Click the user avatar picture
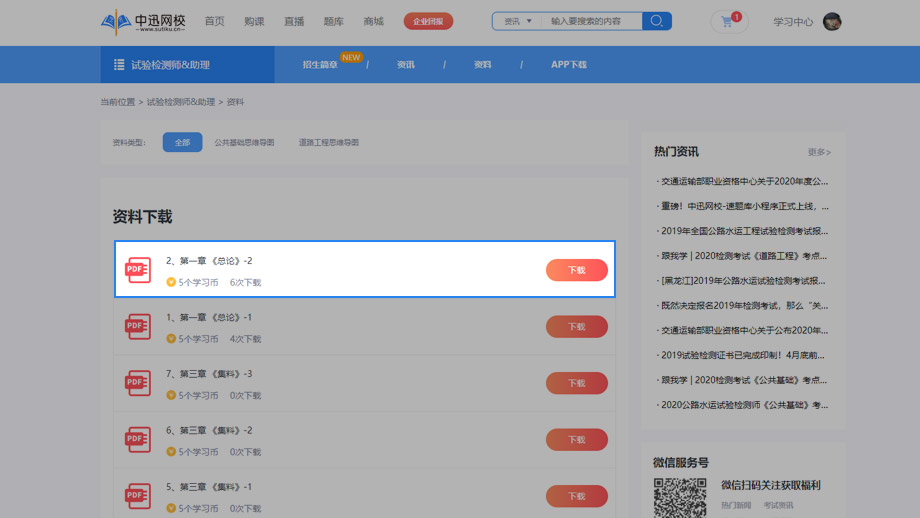 pos(832,21)
